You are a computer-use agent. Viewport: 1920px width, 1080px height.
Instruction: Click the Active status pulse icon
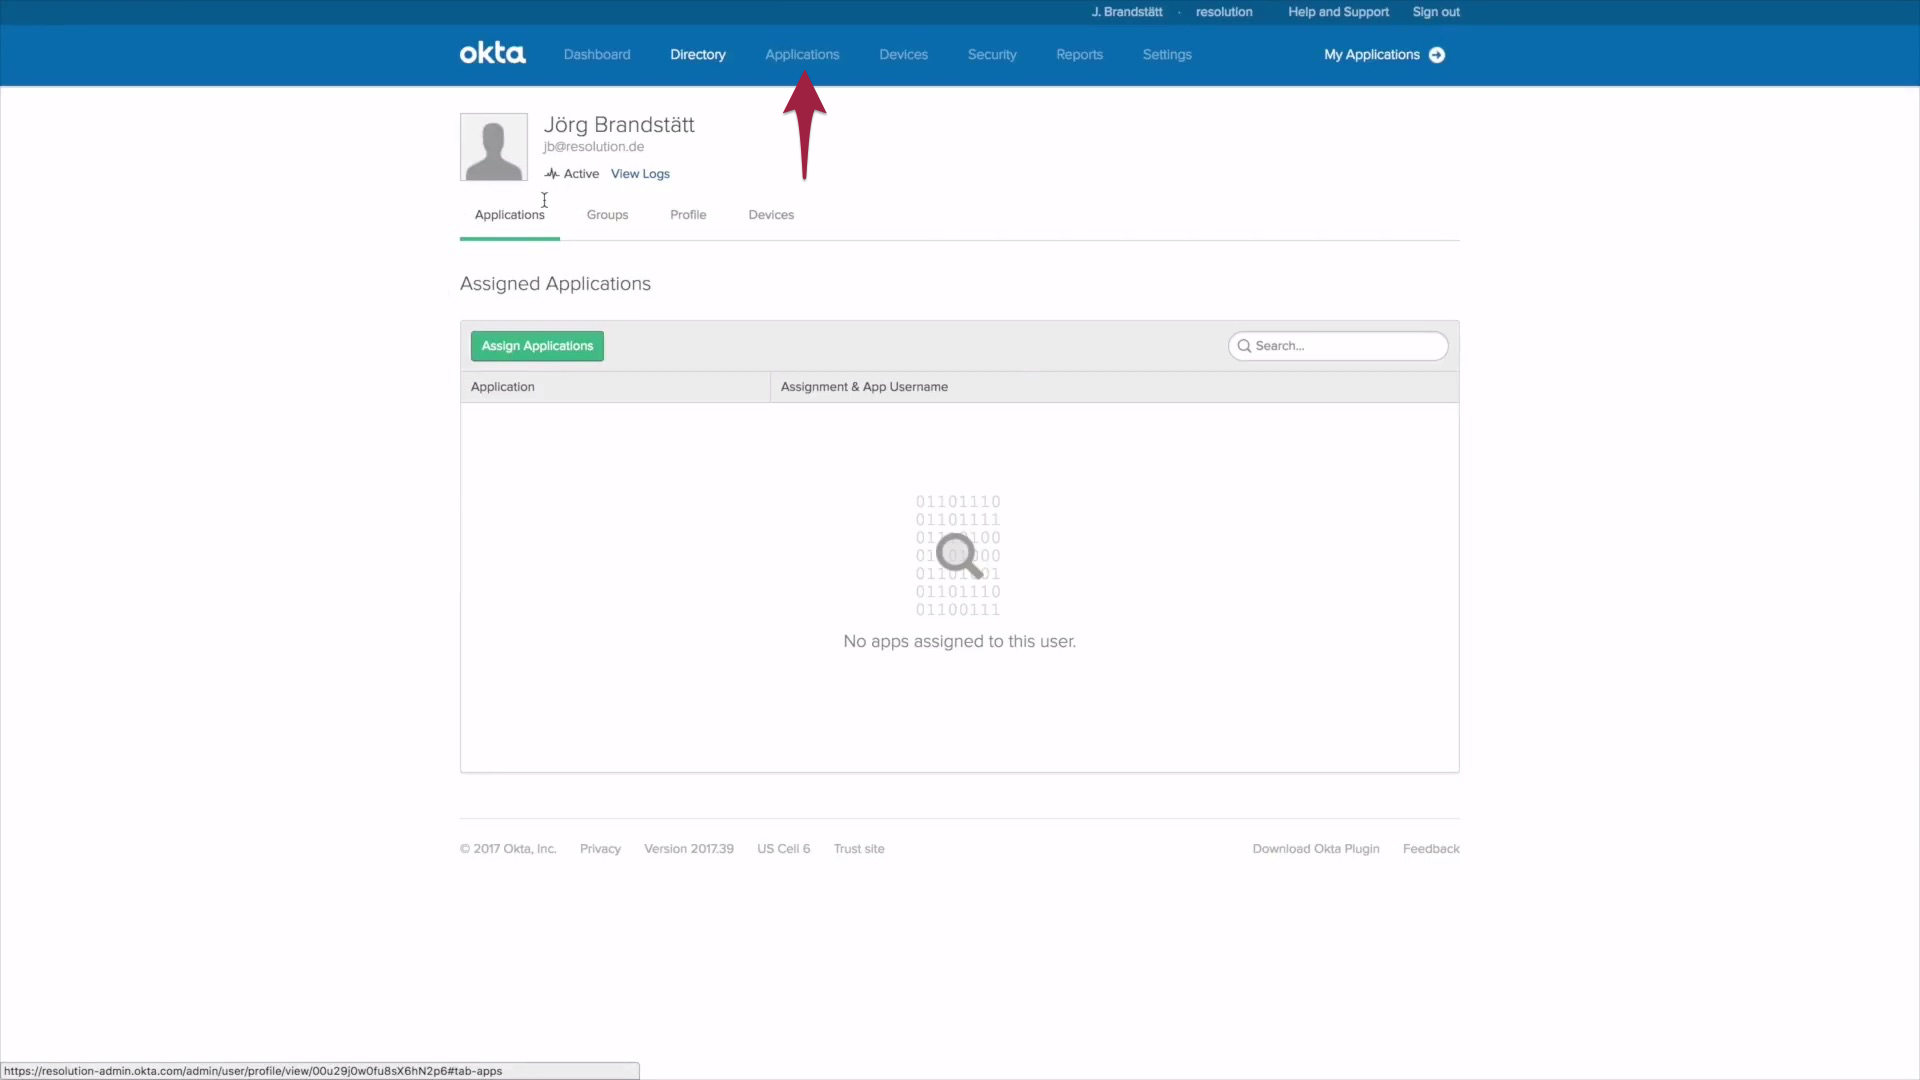point(551,174)
